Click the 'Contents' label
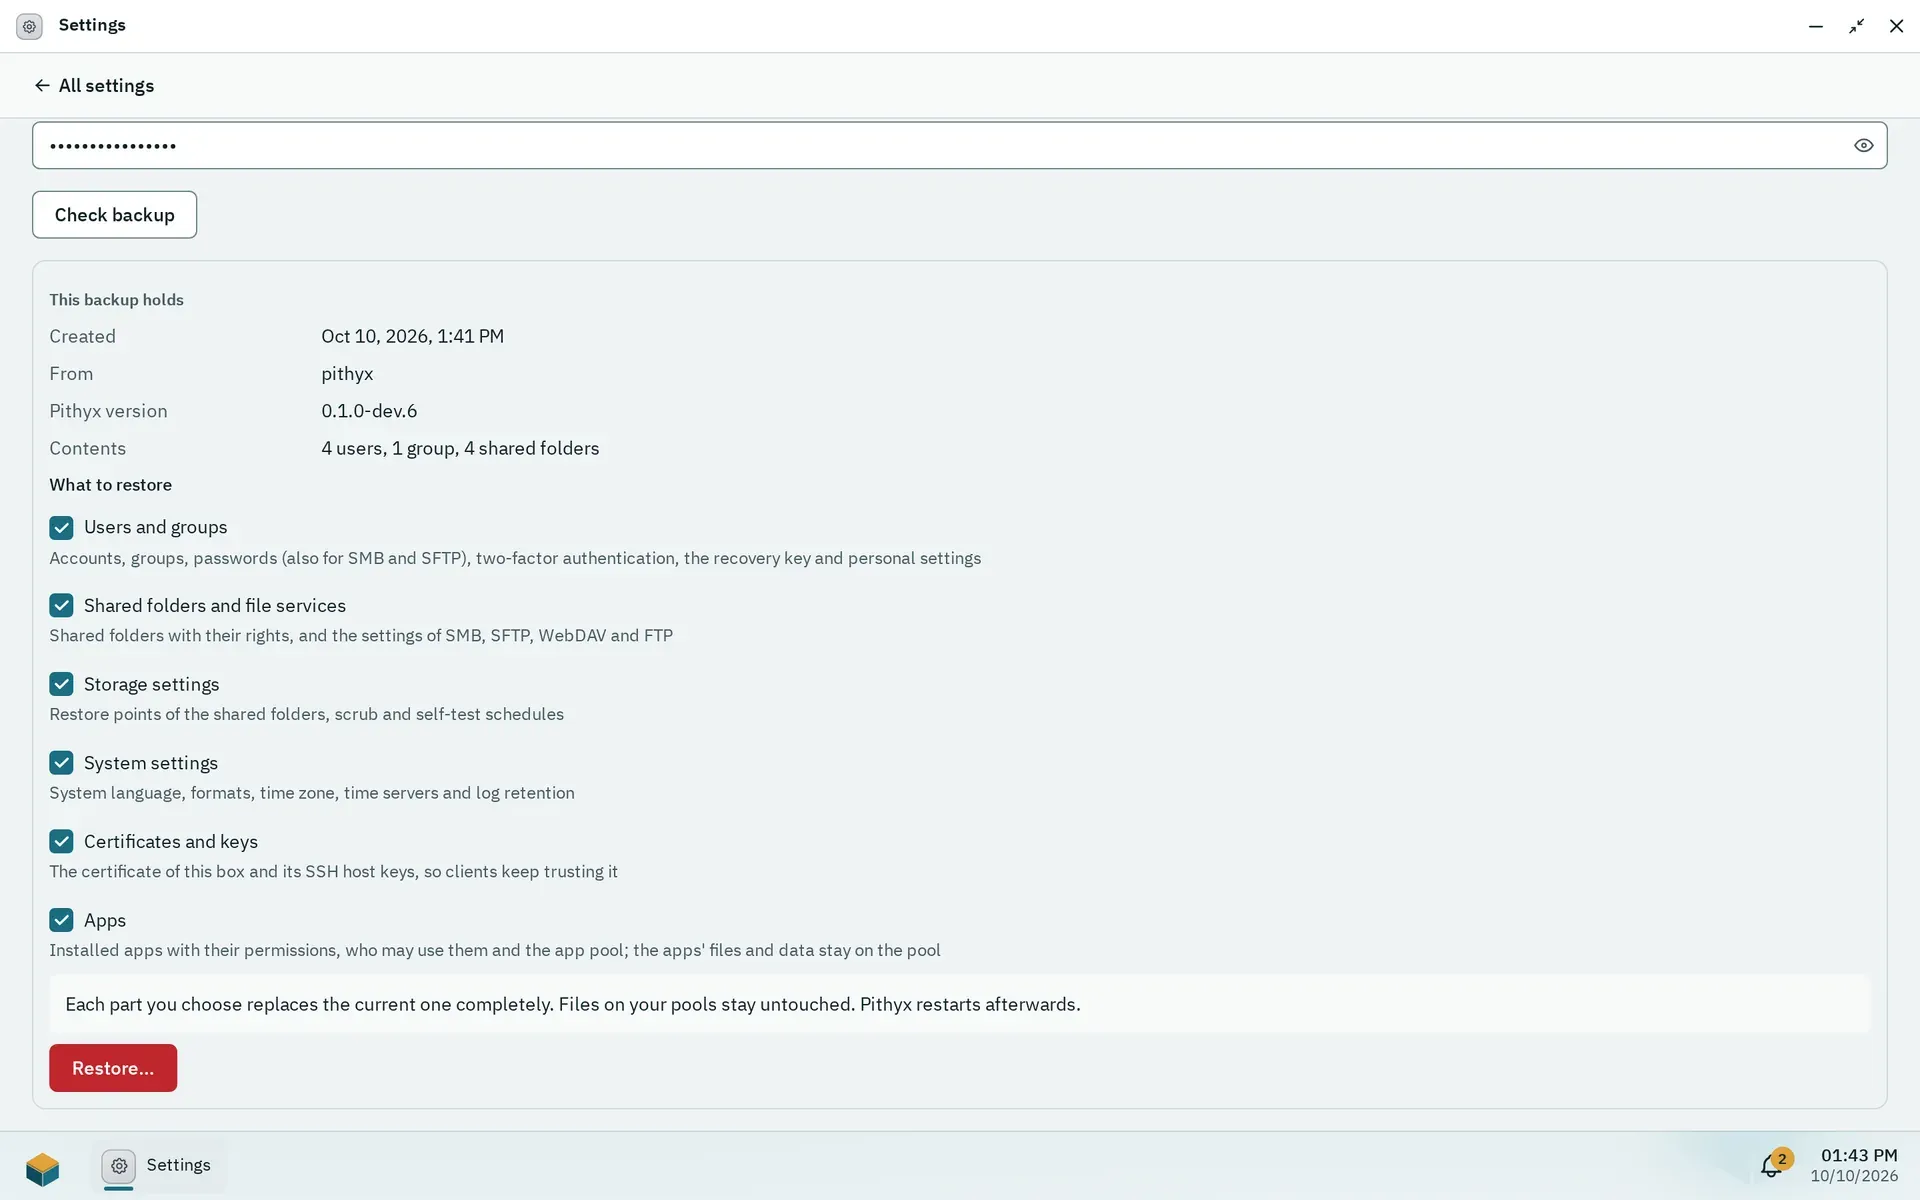Image resolution: width=1920 pixels, height=1200 pixels. coord(88,449)
